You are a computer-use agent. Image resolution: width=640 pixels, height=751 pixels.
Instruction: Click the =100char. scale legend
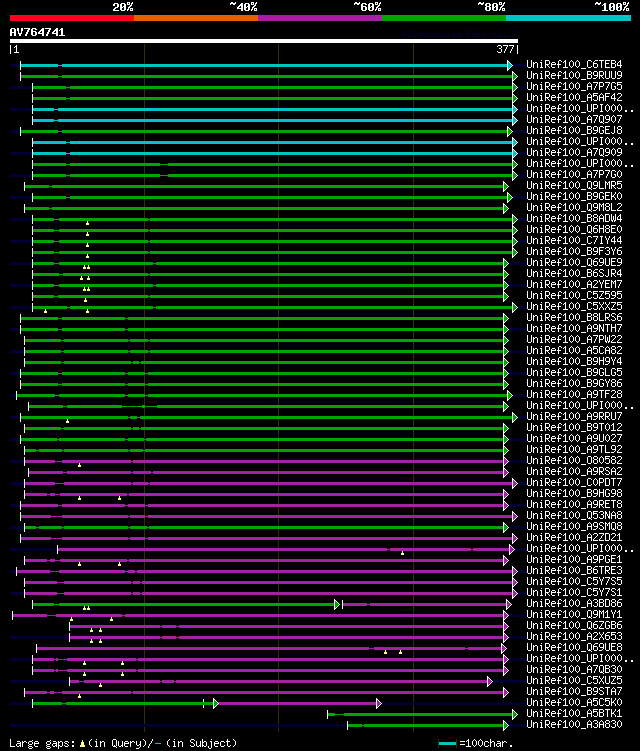point(476,744)
